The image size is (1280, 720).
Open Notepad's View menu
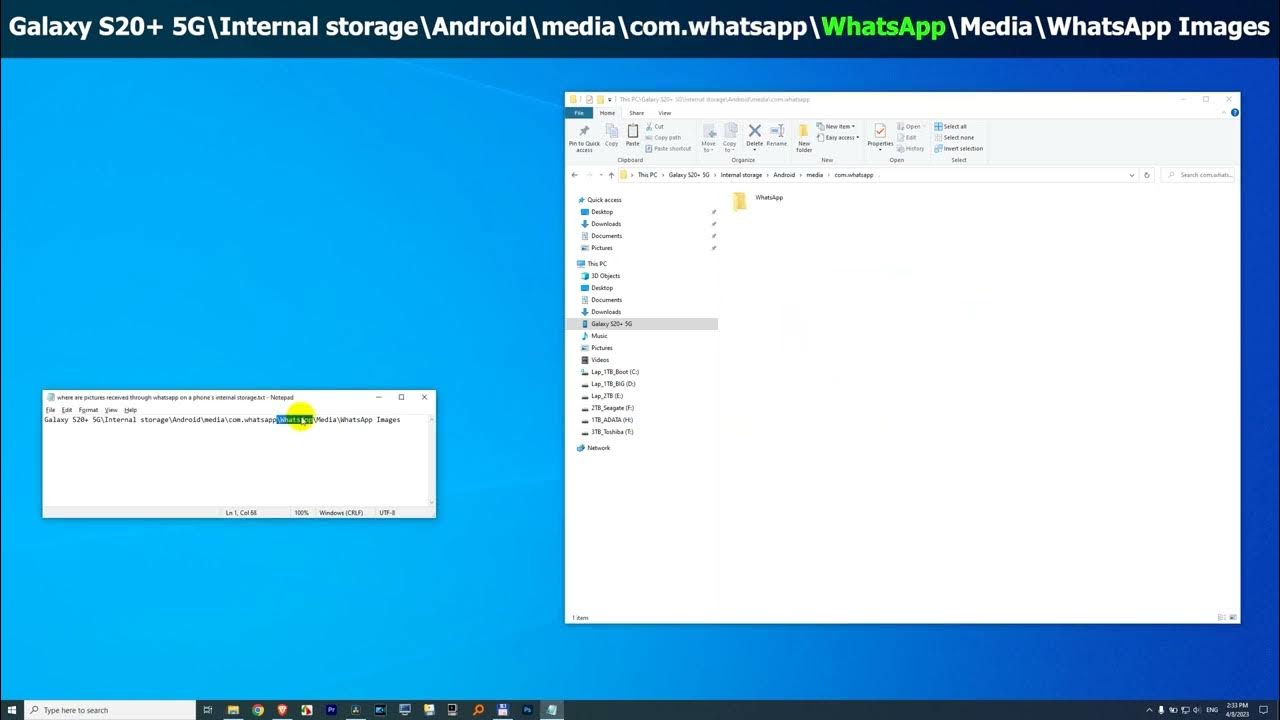tap(111, 410)
